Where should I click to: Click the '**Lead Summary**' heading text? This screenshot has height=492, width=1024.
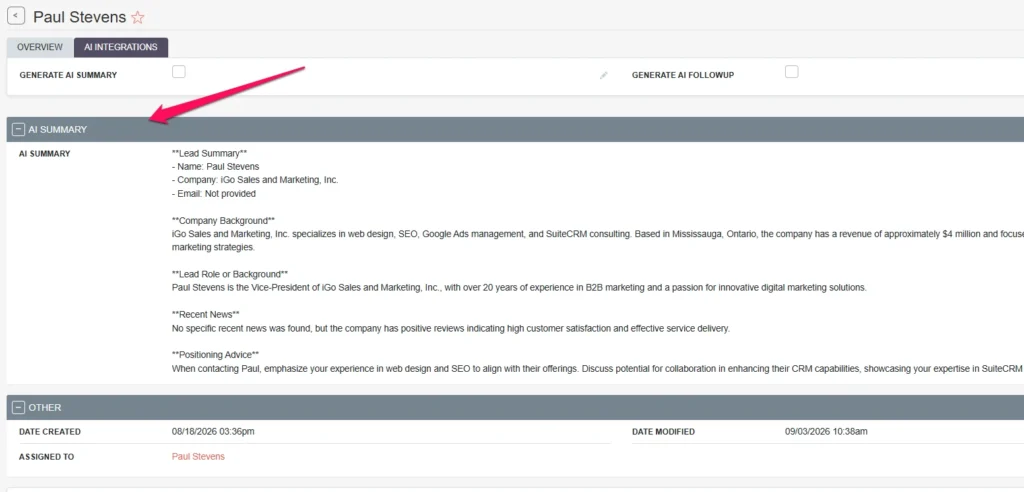(x=209, y=154)
